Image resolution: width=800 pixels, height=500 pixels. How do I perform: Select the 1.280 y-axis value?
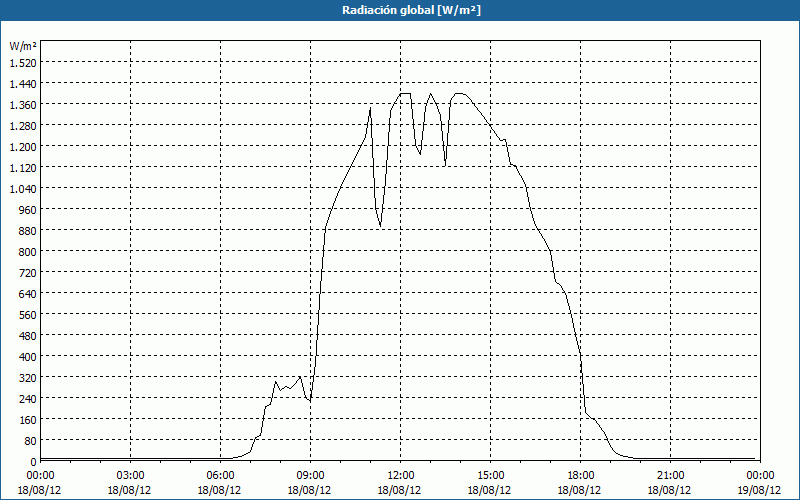(23, 126)
